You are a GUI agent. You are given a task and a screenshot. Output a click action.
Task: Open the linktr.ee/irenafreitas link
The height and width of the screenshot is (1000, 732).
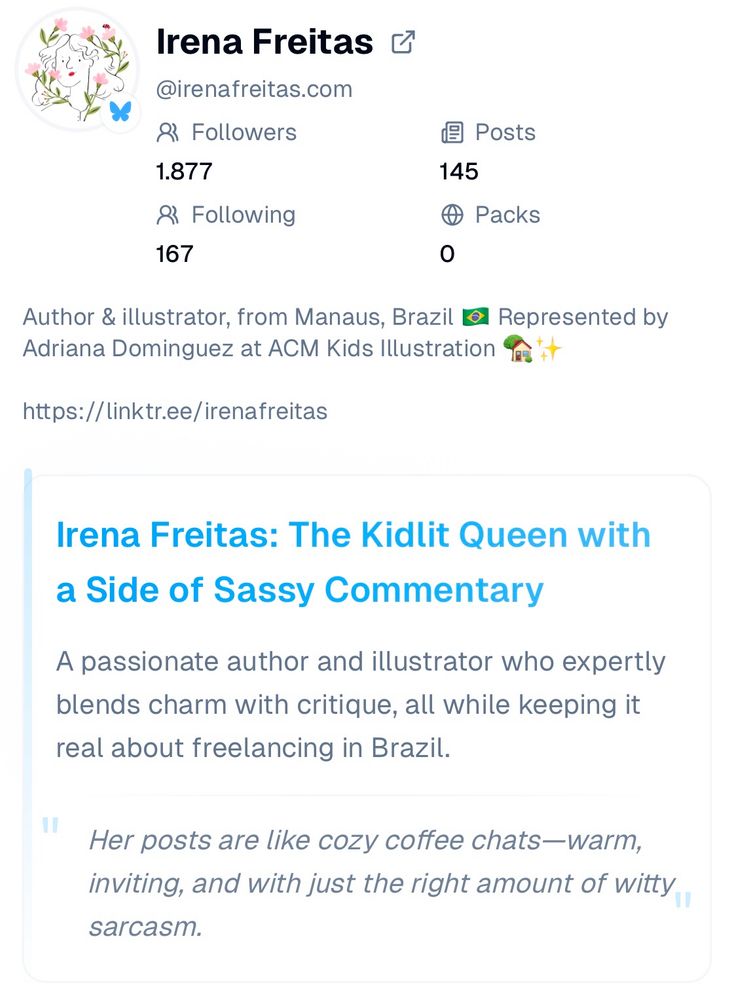point(175,411)
